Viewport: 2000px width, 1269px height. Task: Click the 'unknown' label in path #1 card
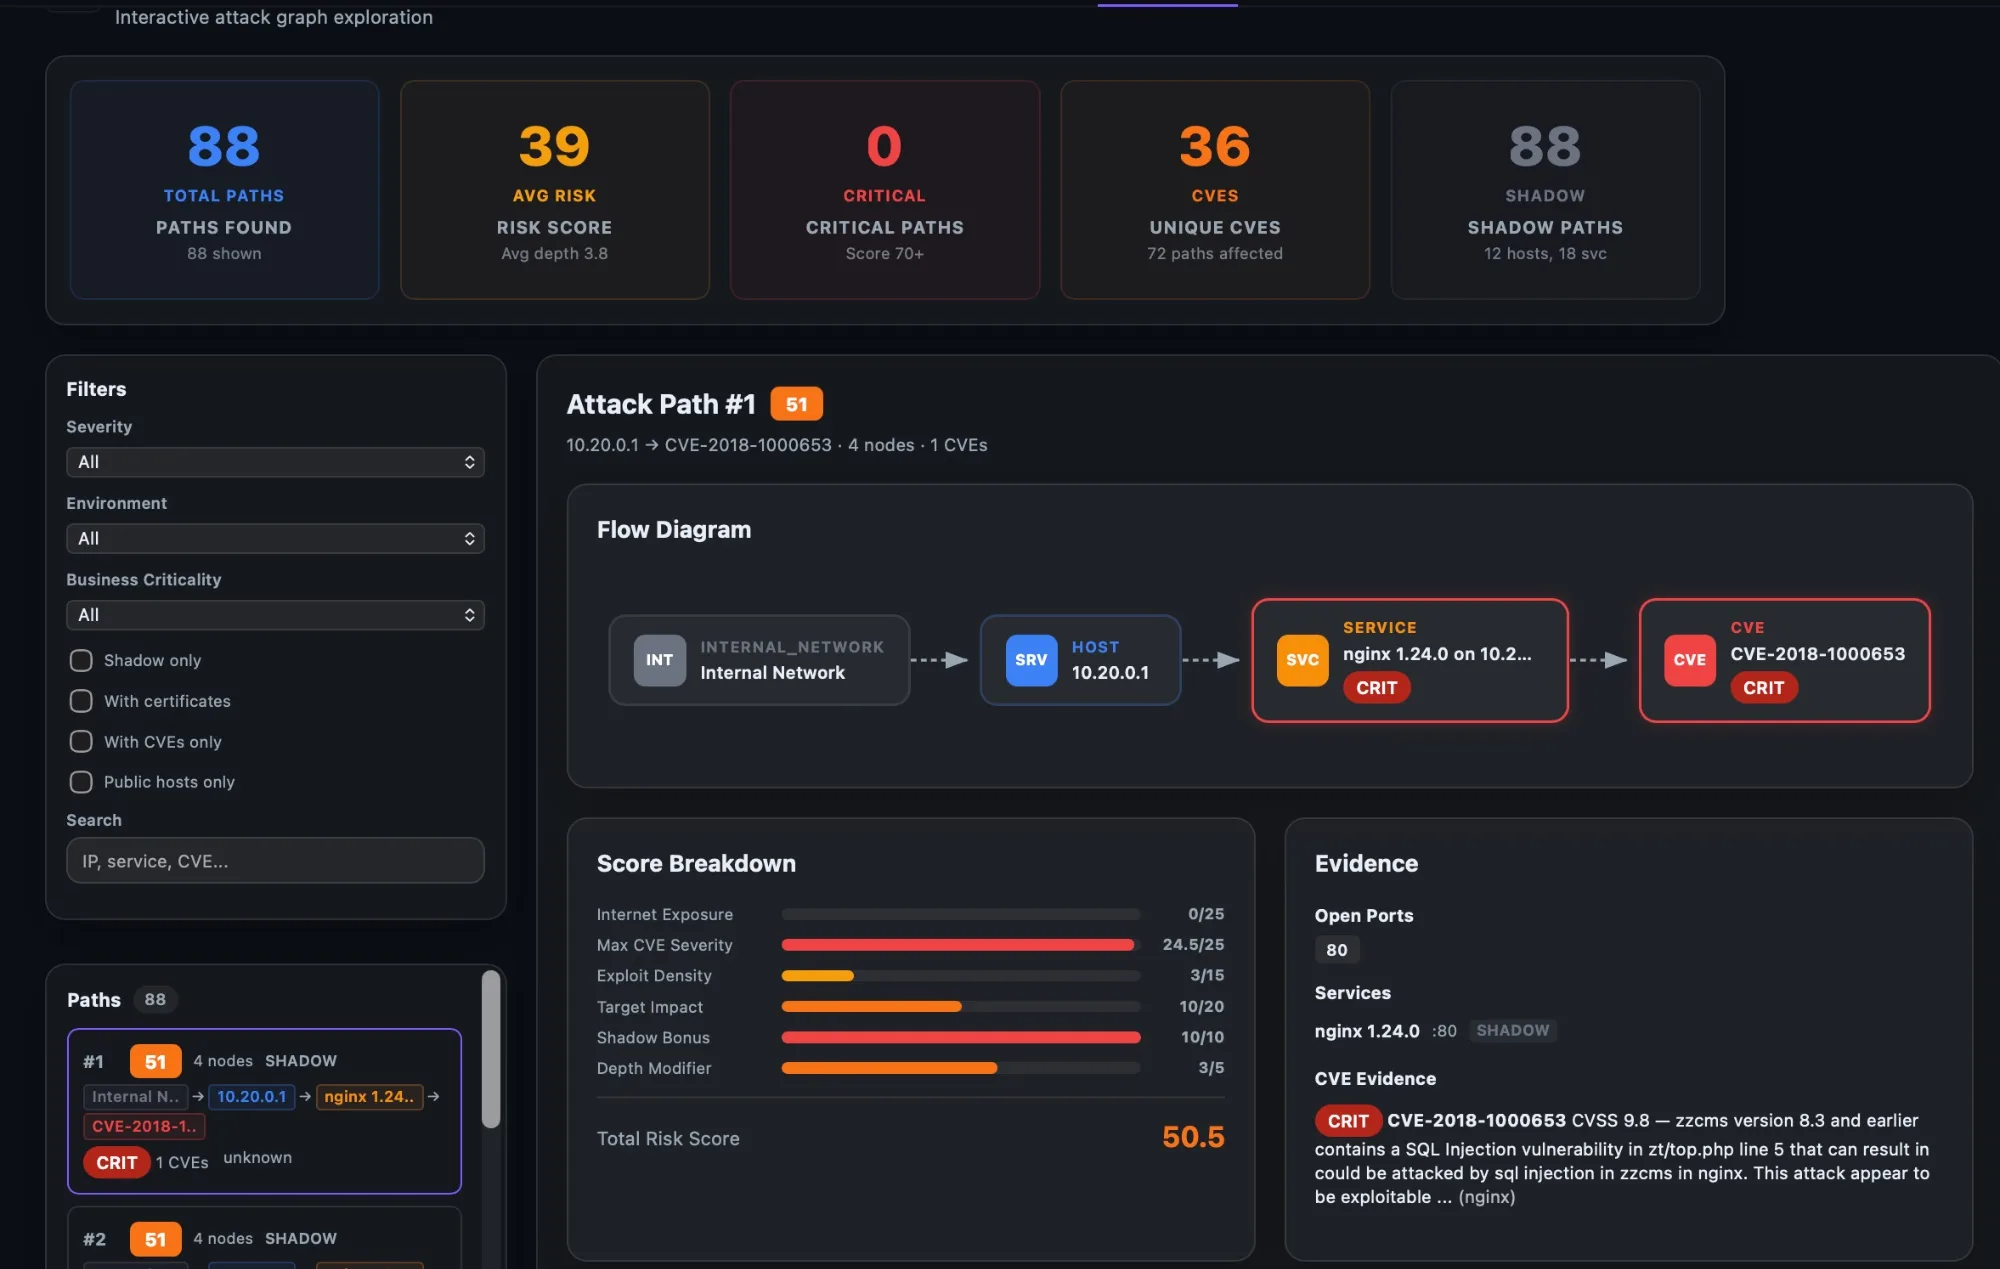point(257,1158)
